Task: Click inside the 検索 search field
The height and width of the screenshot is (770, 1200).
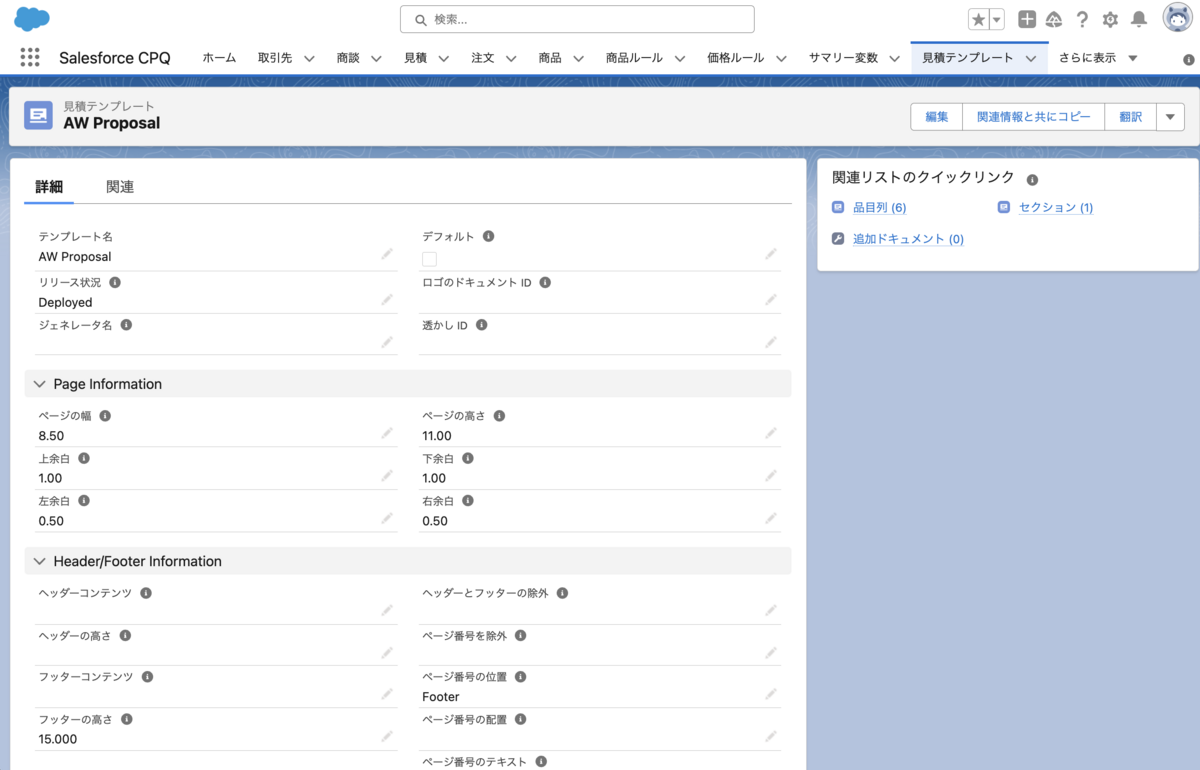Action: point(577,19)
